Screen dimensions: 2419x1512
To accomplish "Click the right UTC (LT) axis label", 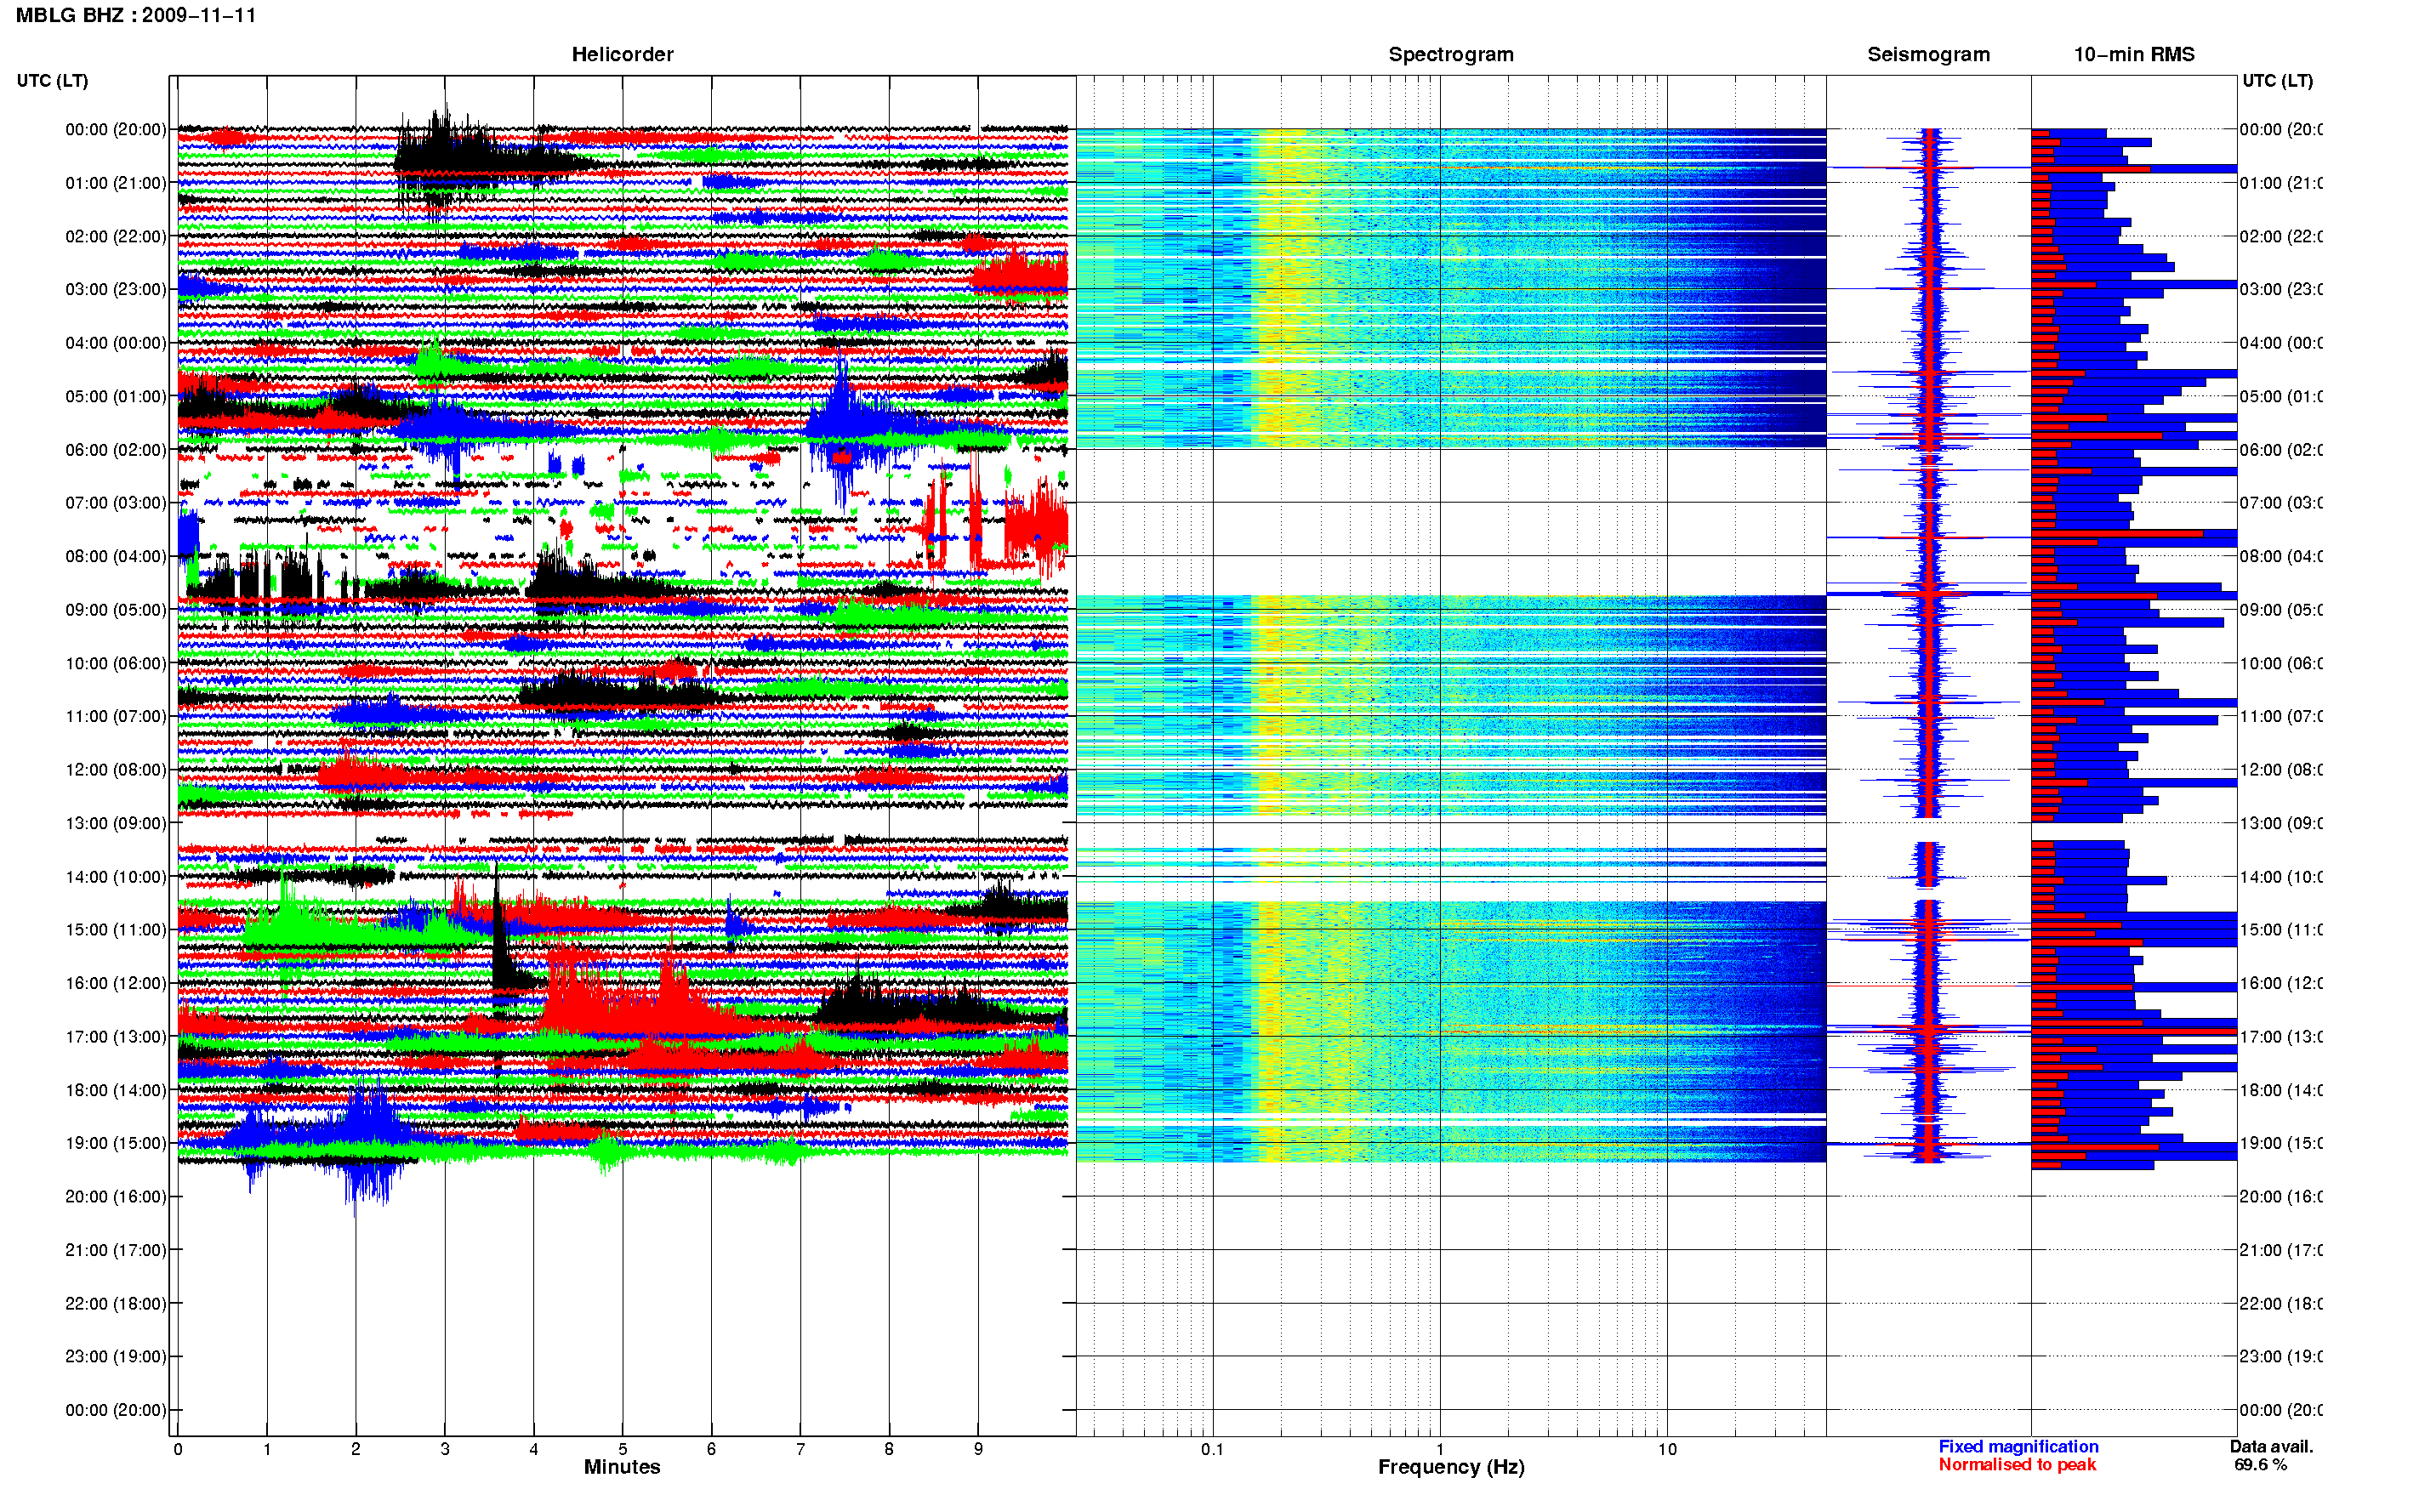I will click(2277, 80).
